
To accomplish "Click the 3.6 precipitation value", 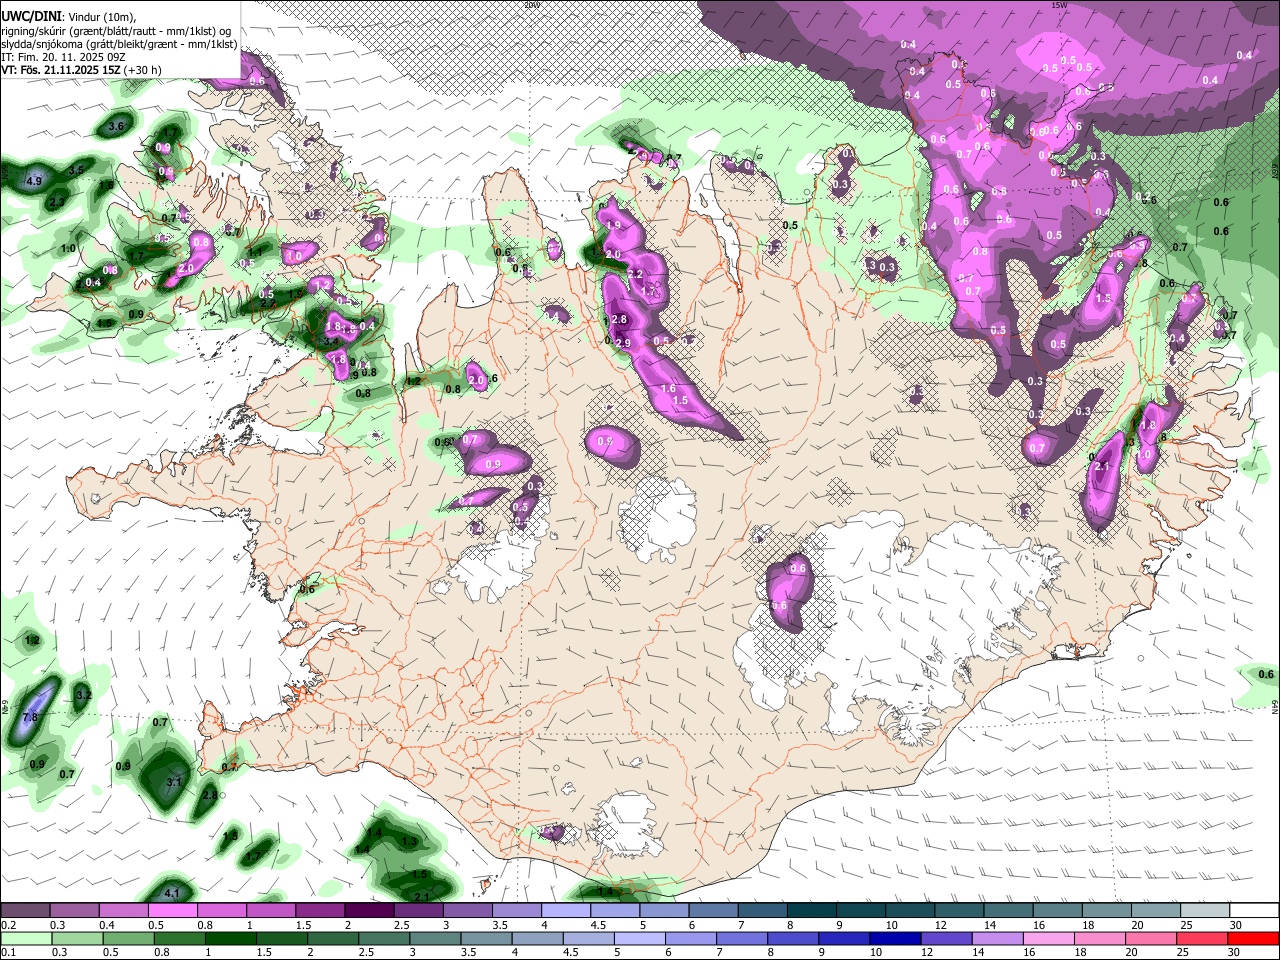I will click(x=116, y=126).
